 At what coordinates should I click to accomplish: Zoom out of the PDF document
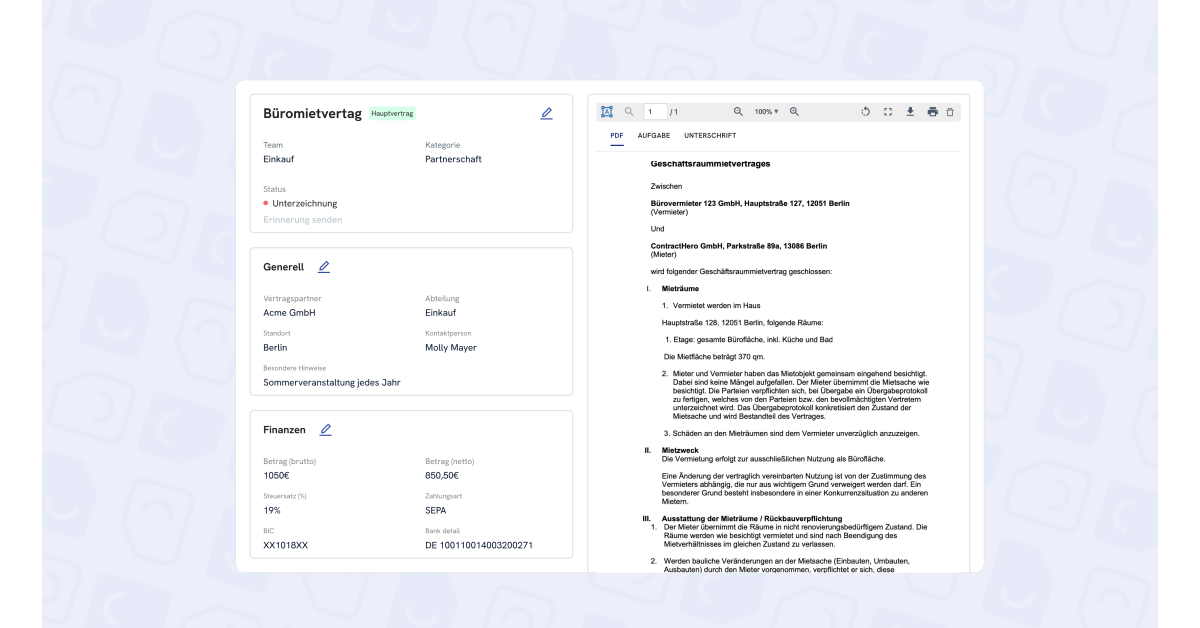(x=739, y=112)
